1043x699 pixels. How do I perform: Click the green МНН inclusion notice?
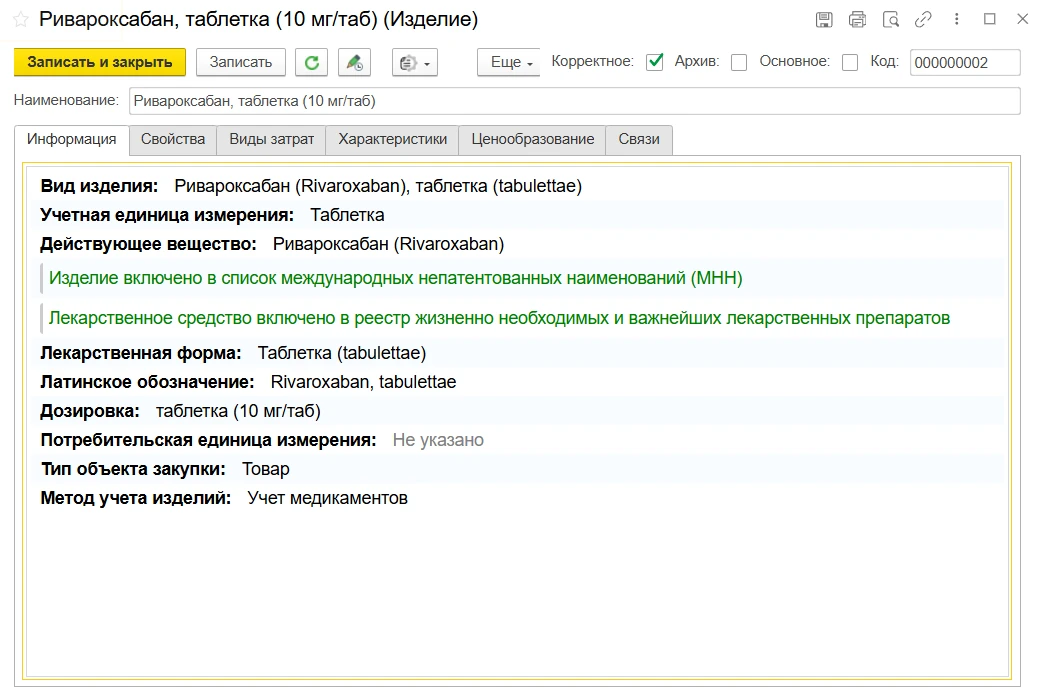pos(396,278)
